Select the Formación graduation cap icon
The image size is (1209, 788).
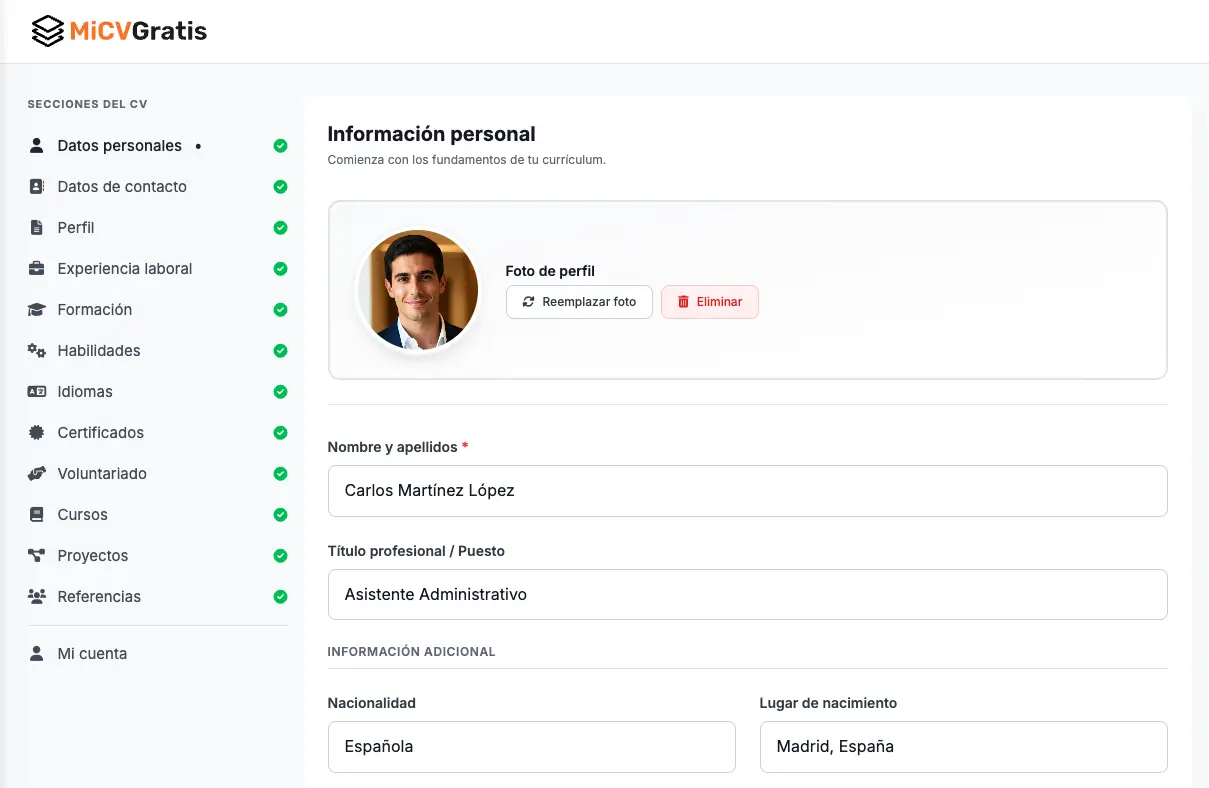(x=36, y=309)
